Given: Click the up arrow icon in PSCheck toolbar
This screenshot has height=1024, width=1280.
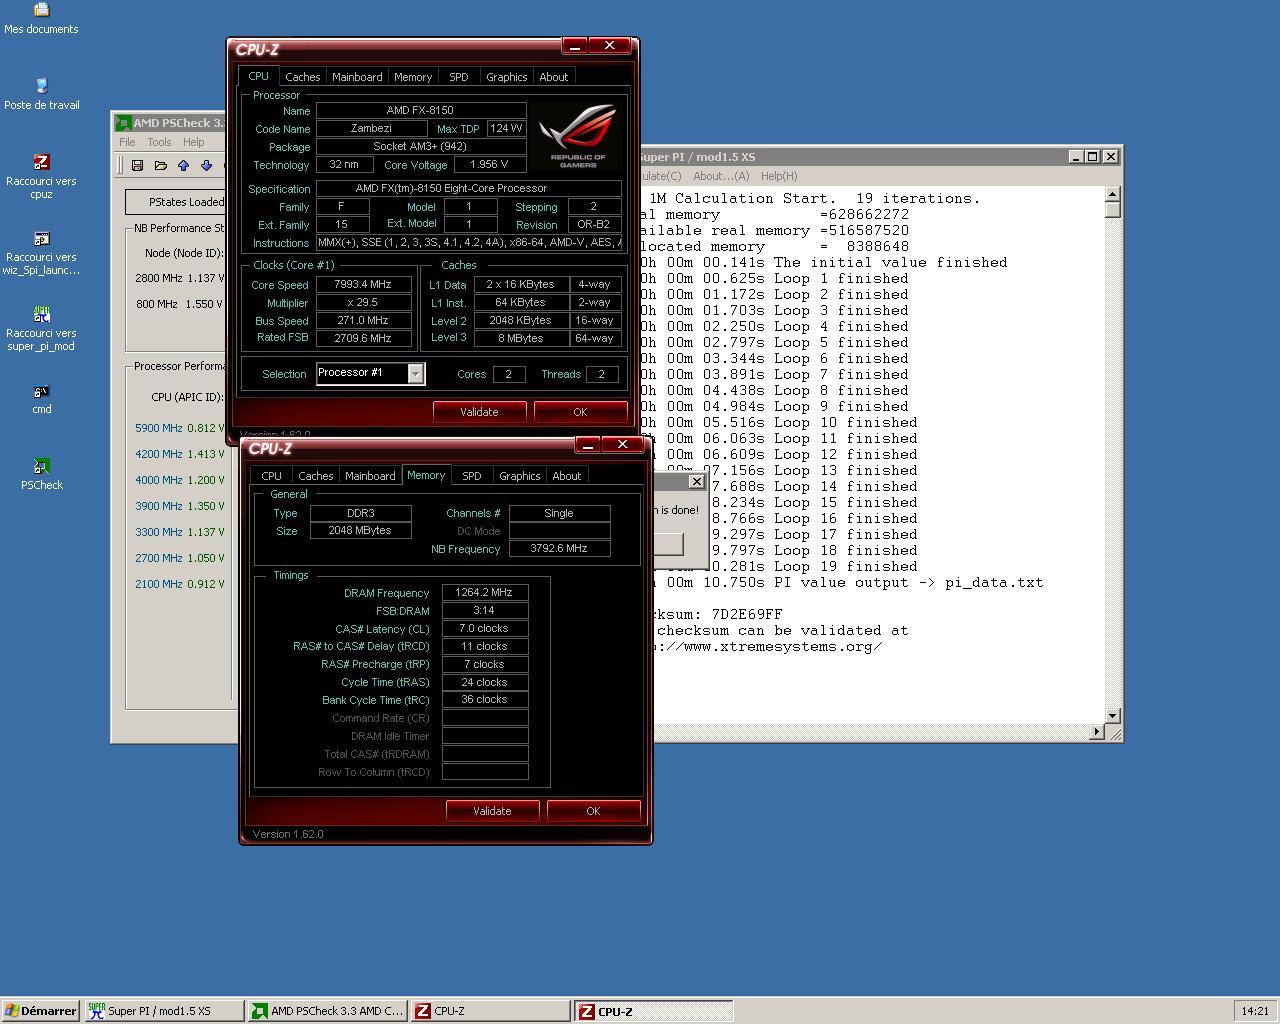Looking at the screenshot, I should click(183, 165).
